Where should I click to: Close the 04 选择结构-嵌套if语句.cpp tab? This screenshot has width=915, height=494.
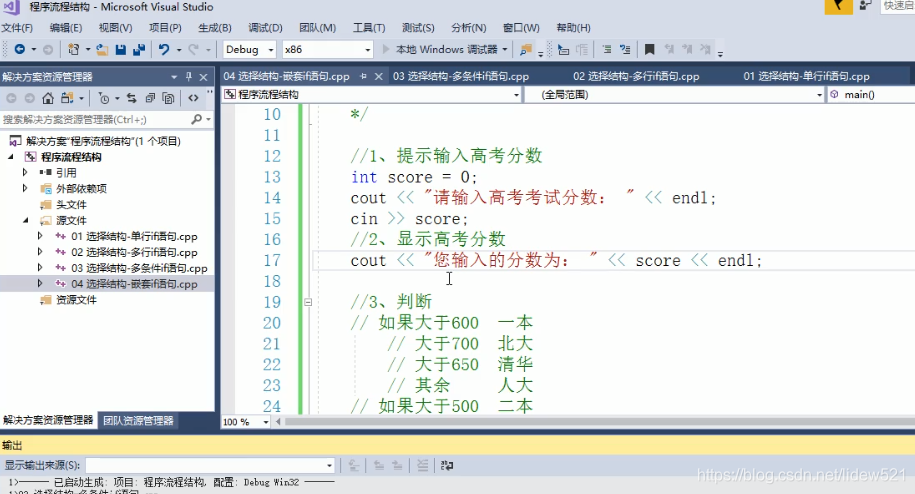click(x=379, y=76)
